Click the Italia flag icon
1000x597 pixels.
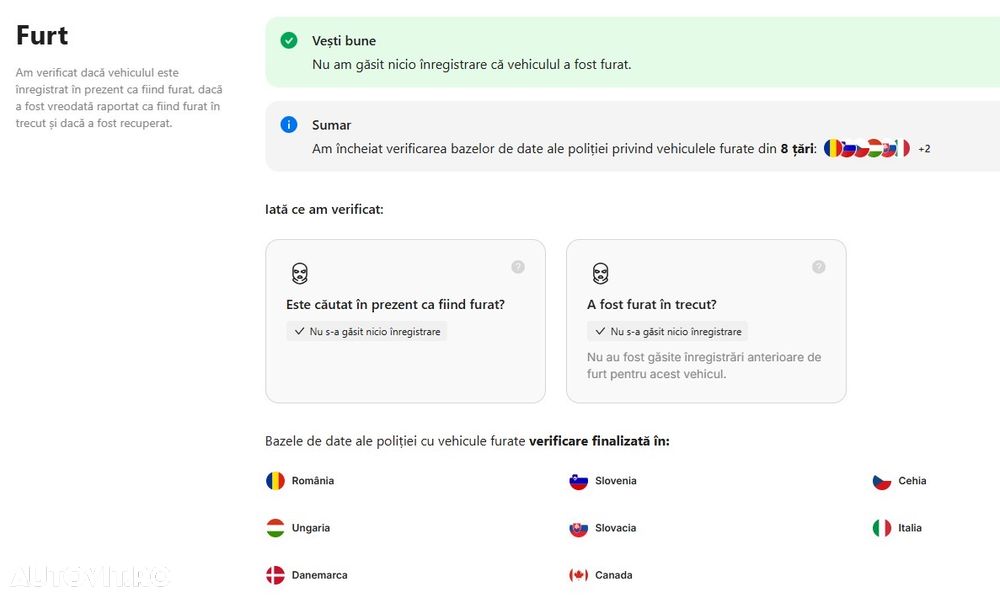pyautogui.click(x=881, y=528)
